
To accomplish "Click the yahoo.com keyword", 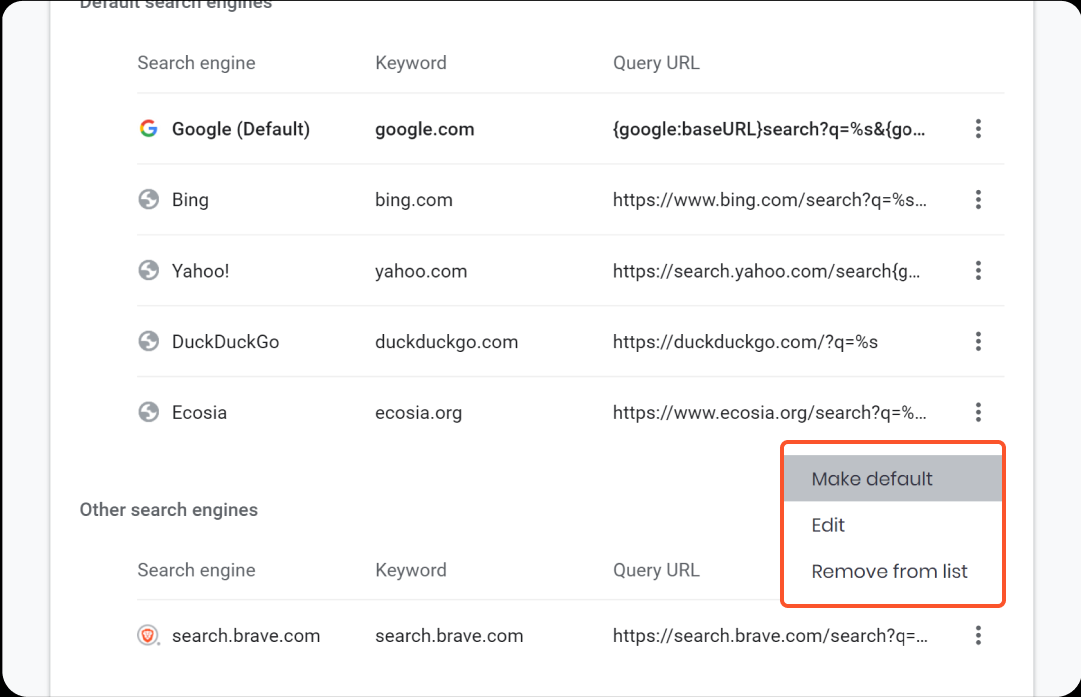I will pos(421,272).
